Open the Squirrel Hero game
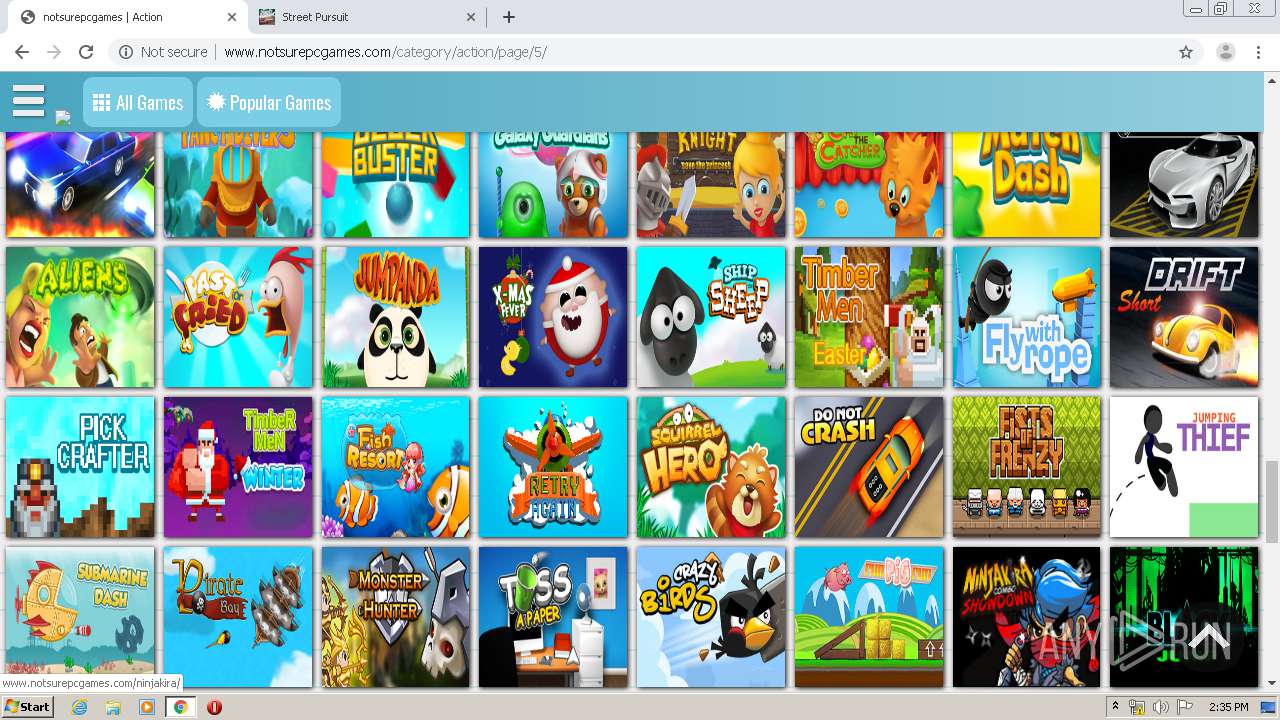Viewport: 1280px width, 720px height. 711,467
